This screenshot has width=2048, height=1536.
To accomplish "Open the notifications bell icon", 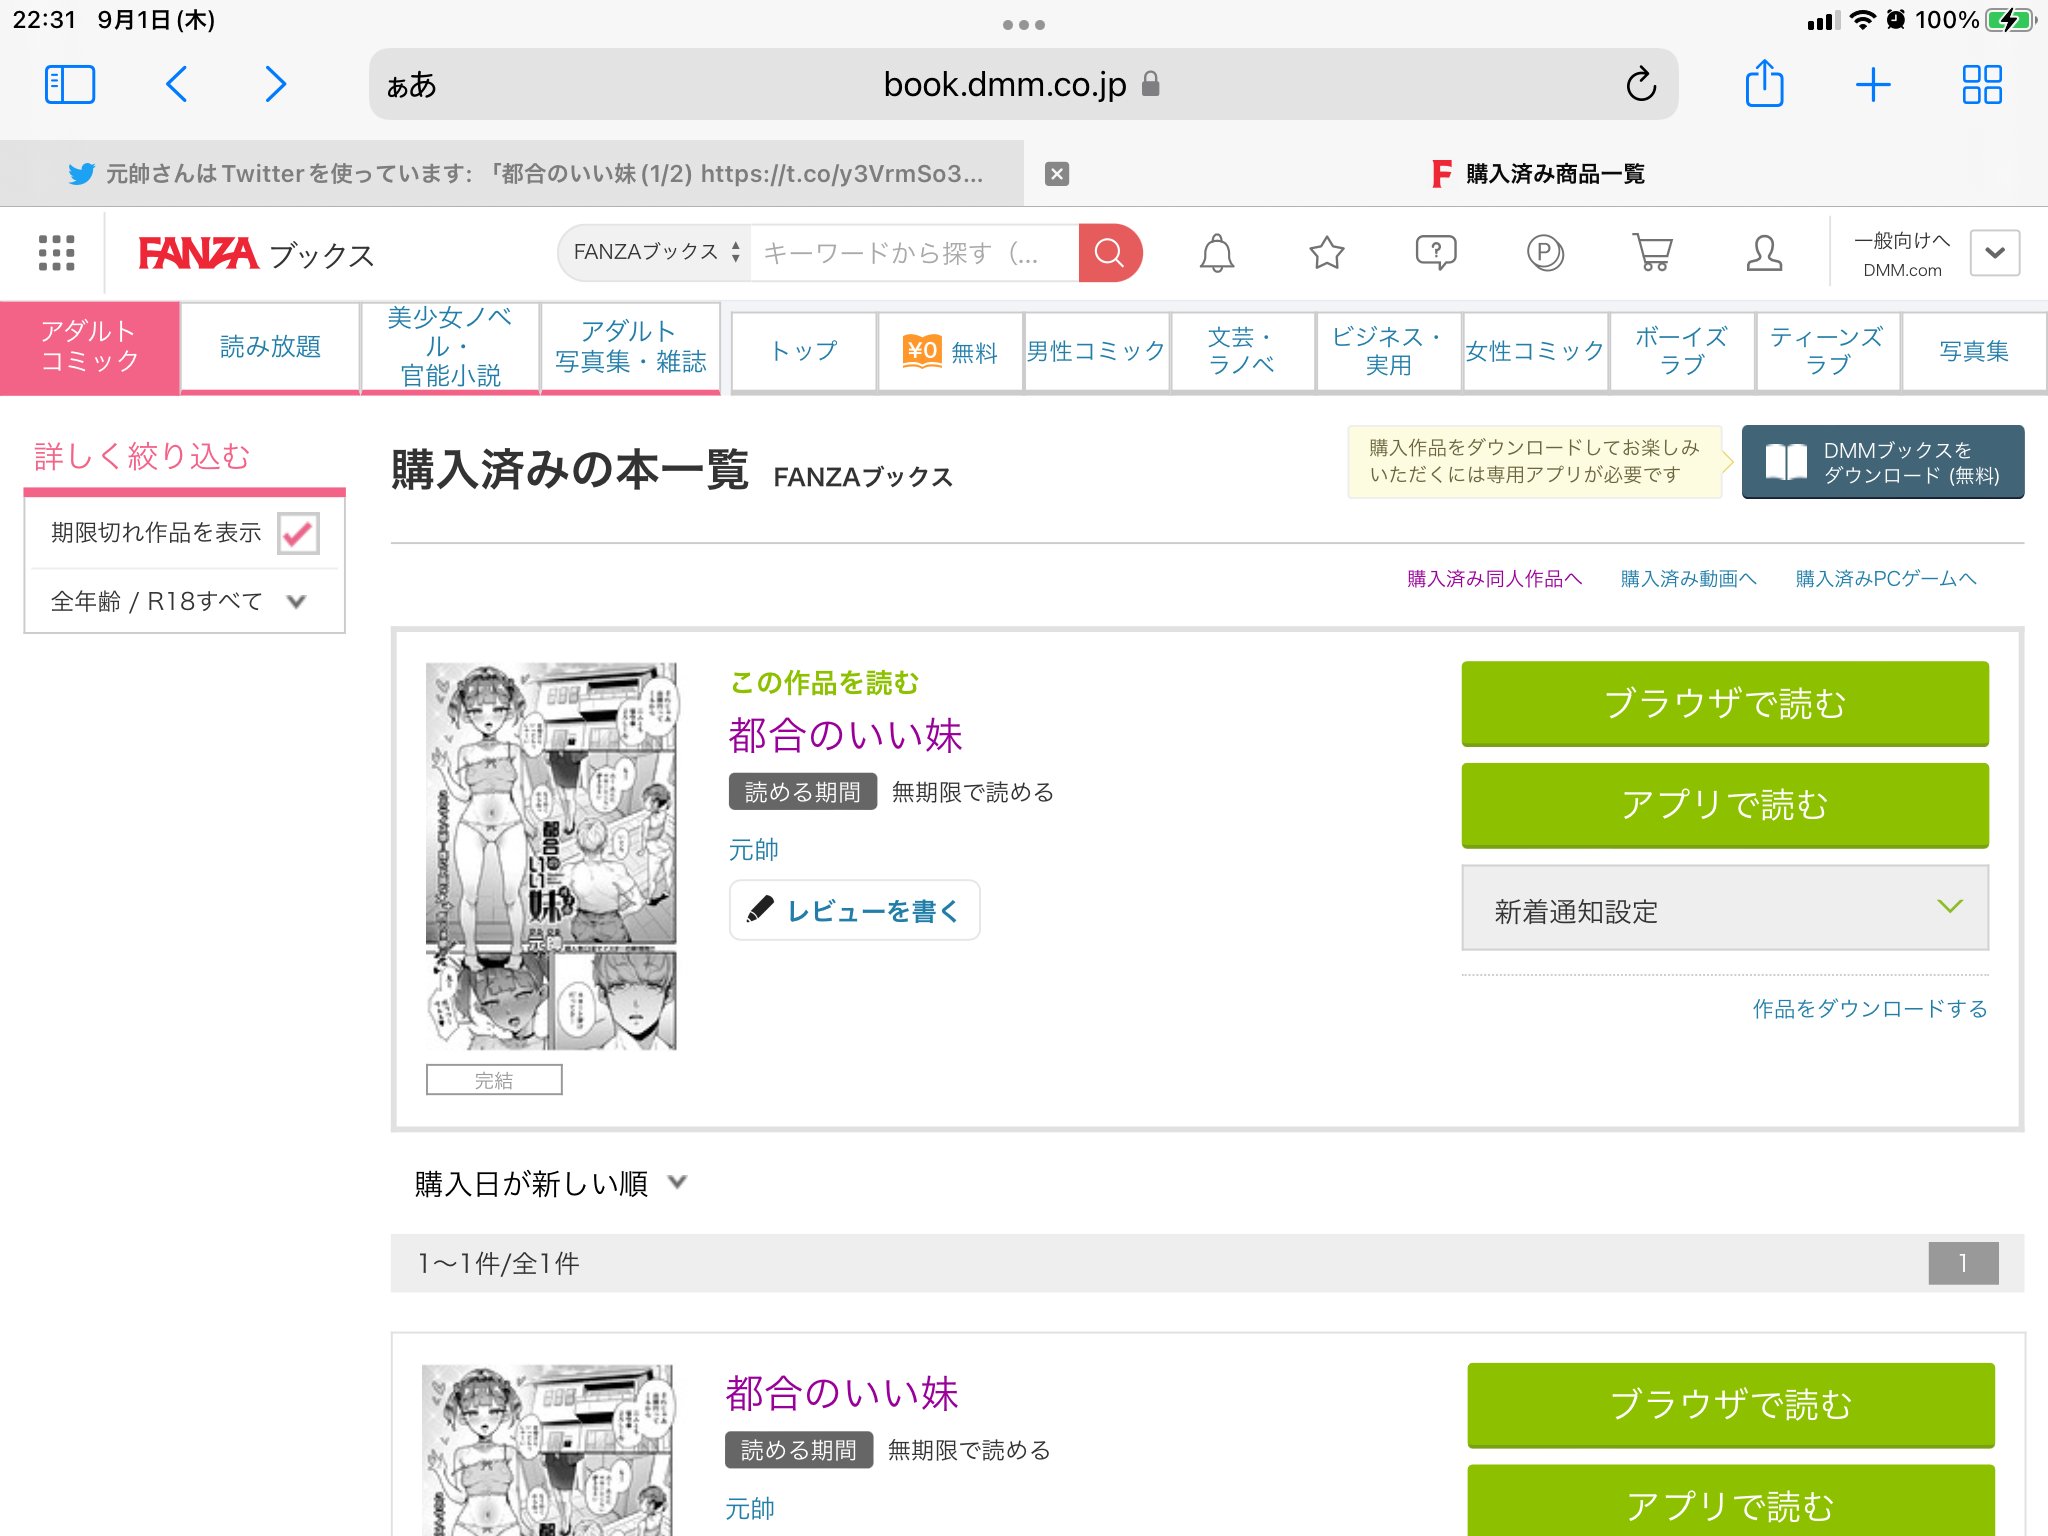I will pos(1216,253).
